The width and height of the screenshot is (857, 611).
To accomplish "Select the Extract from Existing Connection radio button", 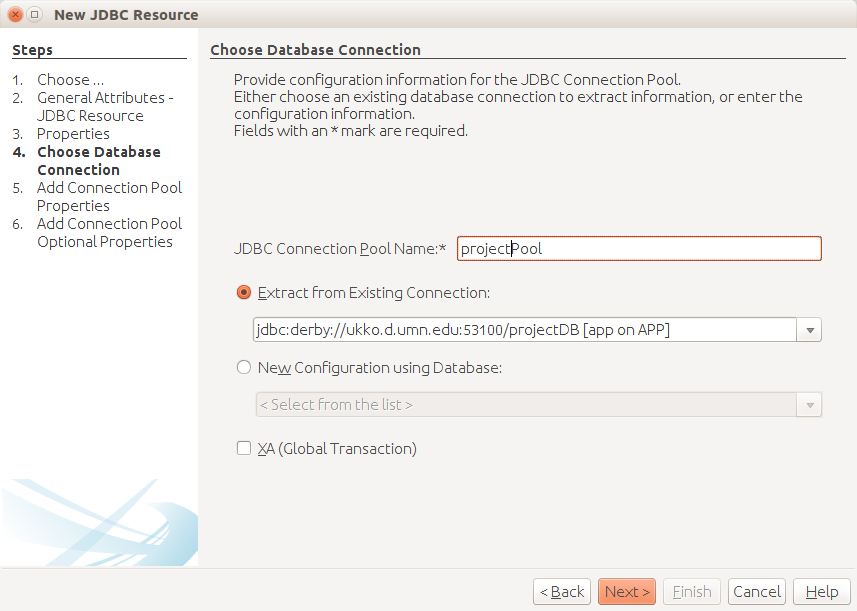I will click(243, 292).
